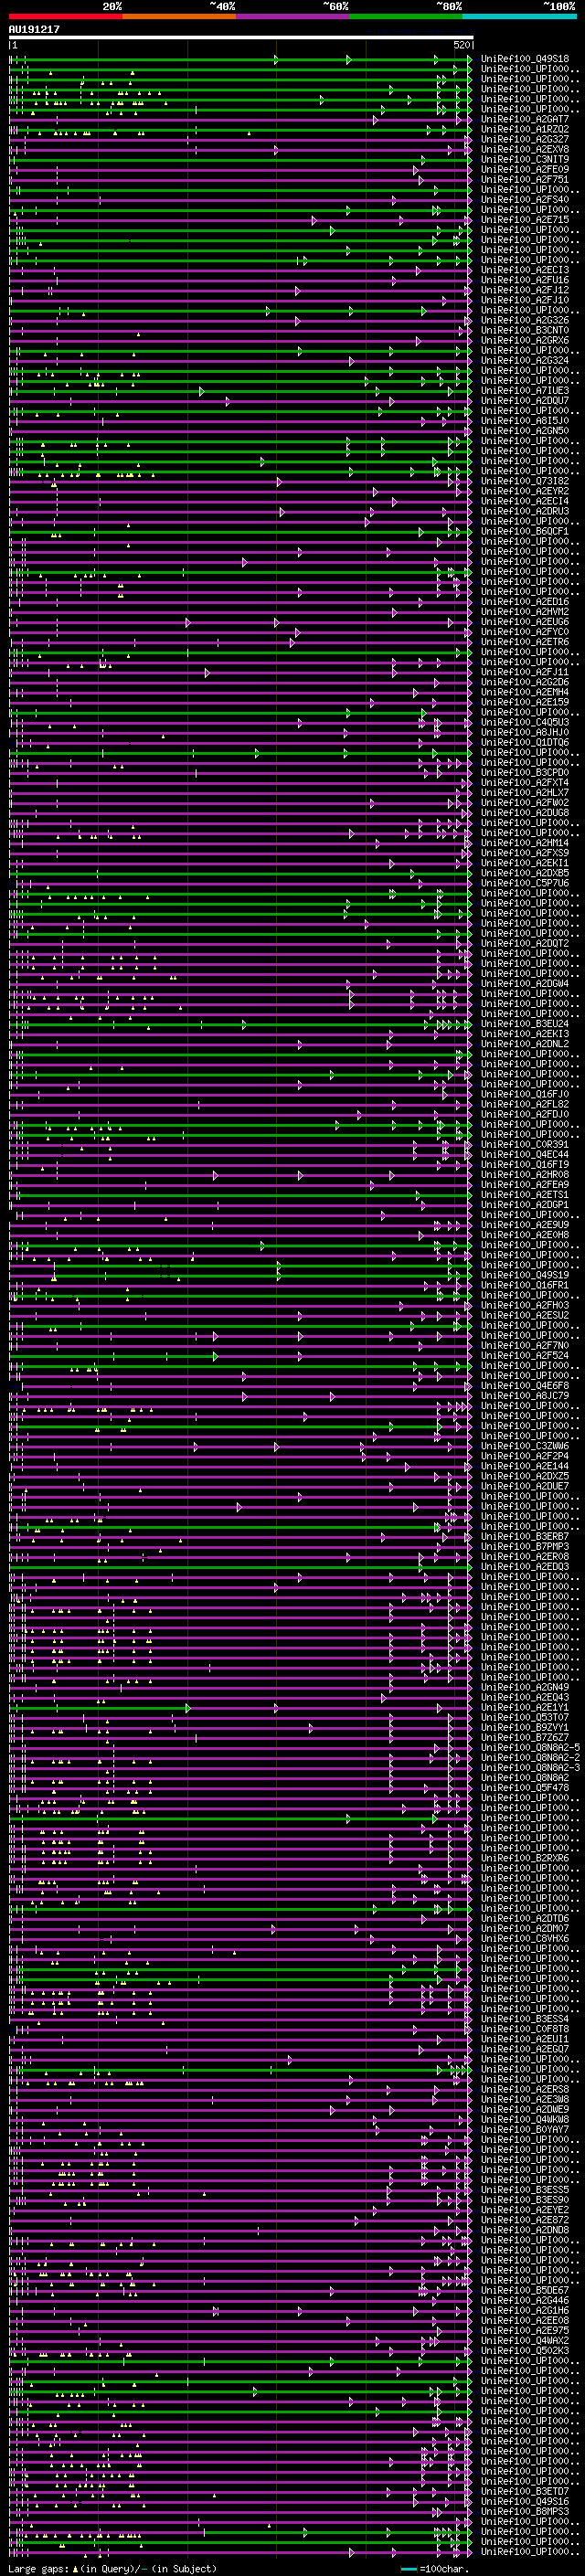This screenshot has height=2576, width=585.
Task: Select hit UniRef100_C3ZWW6
Action: click(x=525, y=1446)
